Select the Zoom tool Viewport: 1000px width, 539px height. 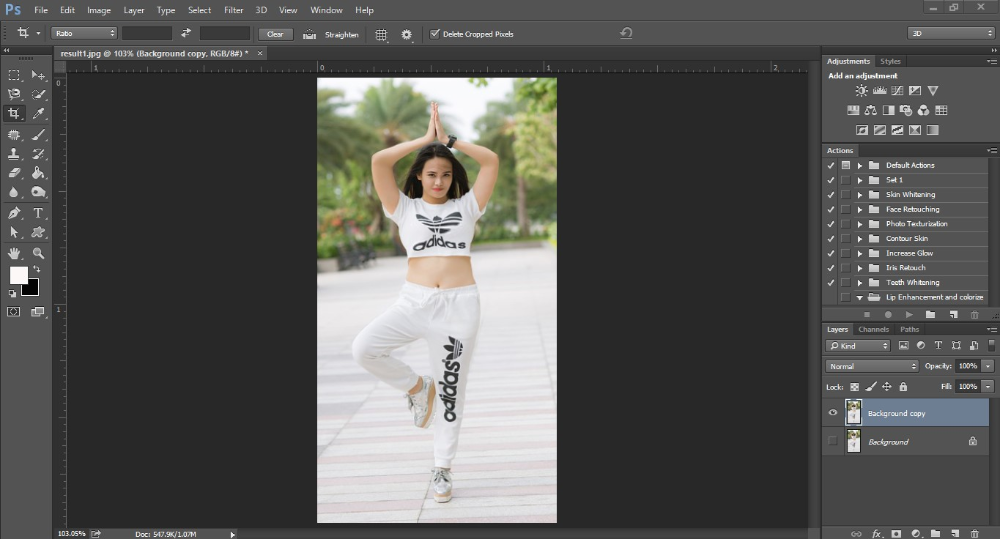coord(38,253)
